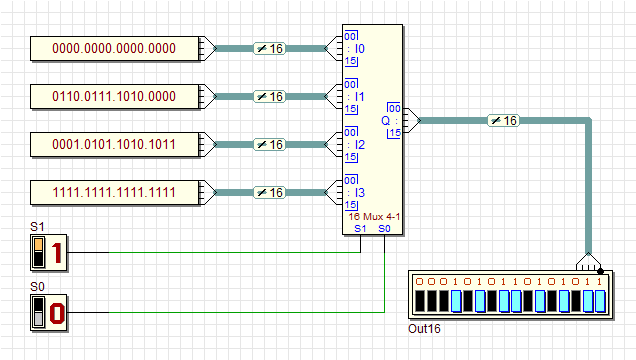Click the bus splitter at first constant output
This screenshot has width=636, height=360.
click(x=208, y=49)
